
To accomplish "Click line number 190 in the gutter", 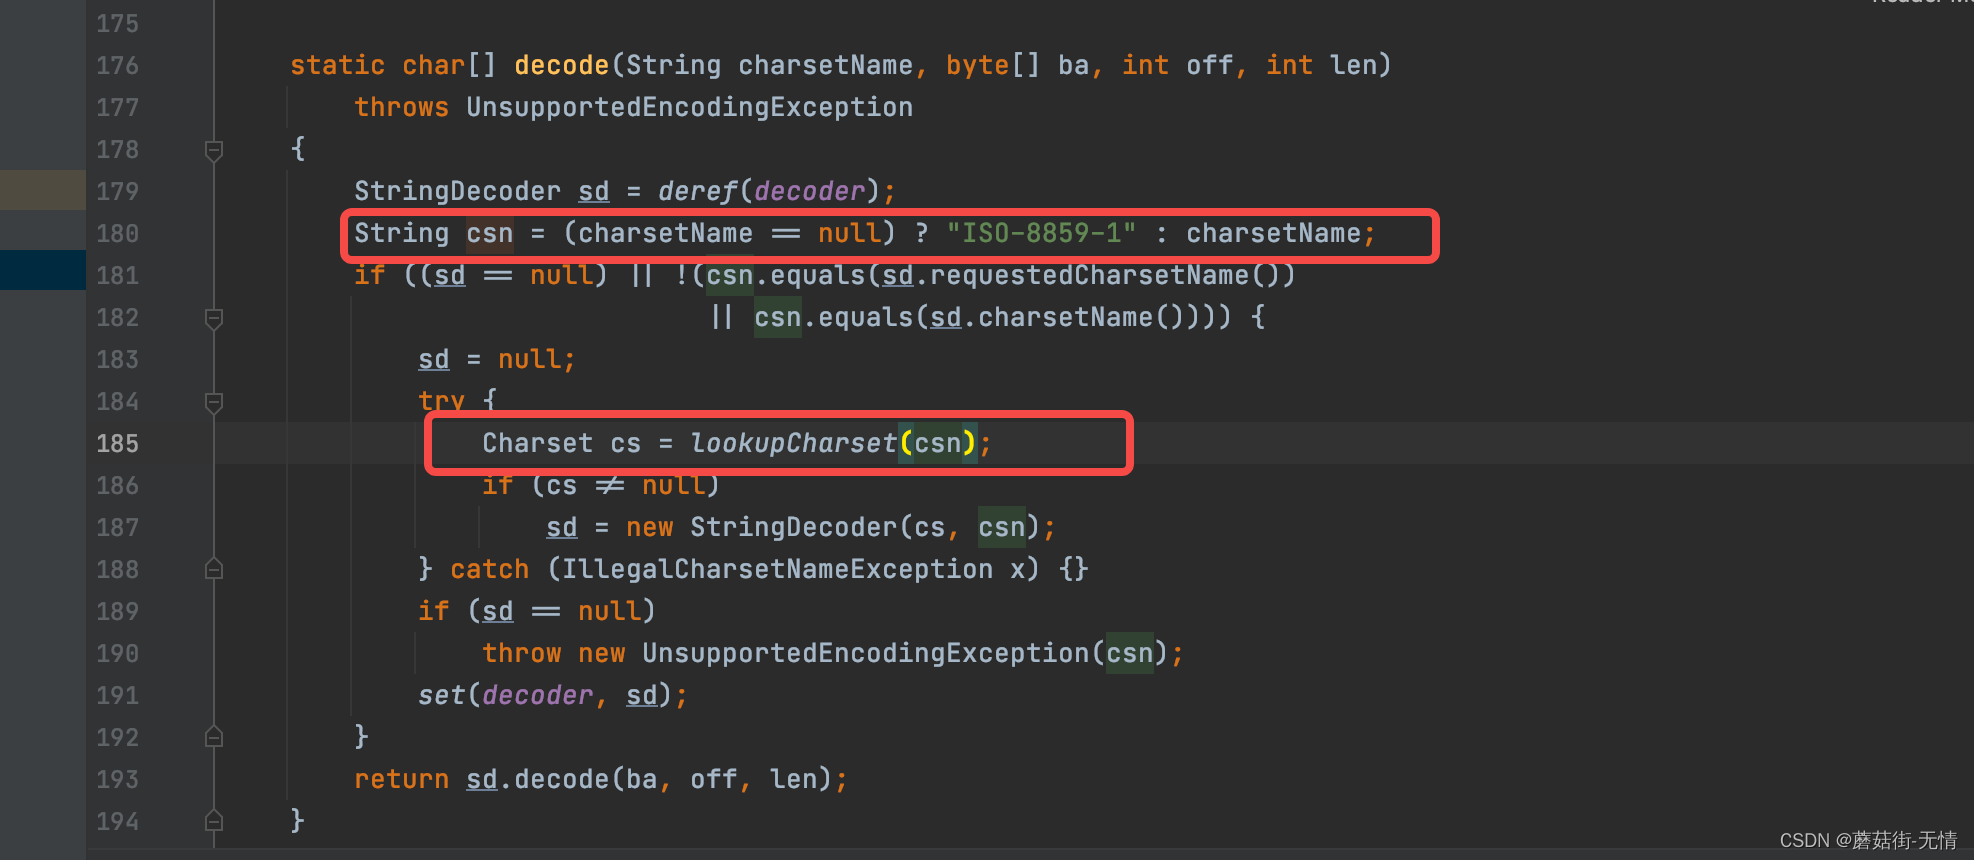I will (117, 654).
